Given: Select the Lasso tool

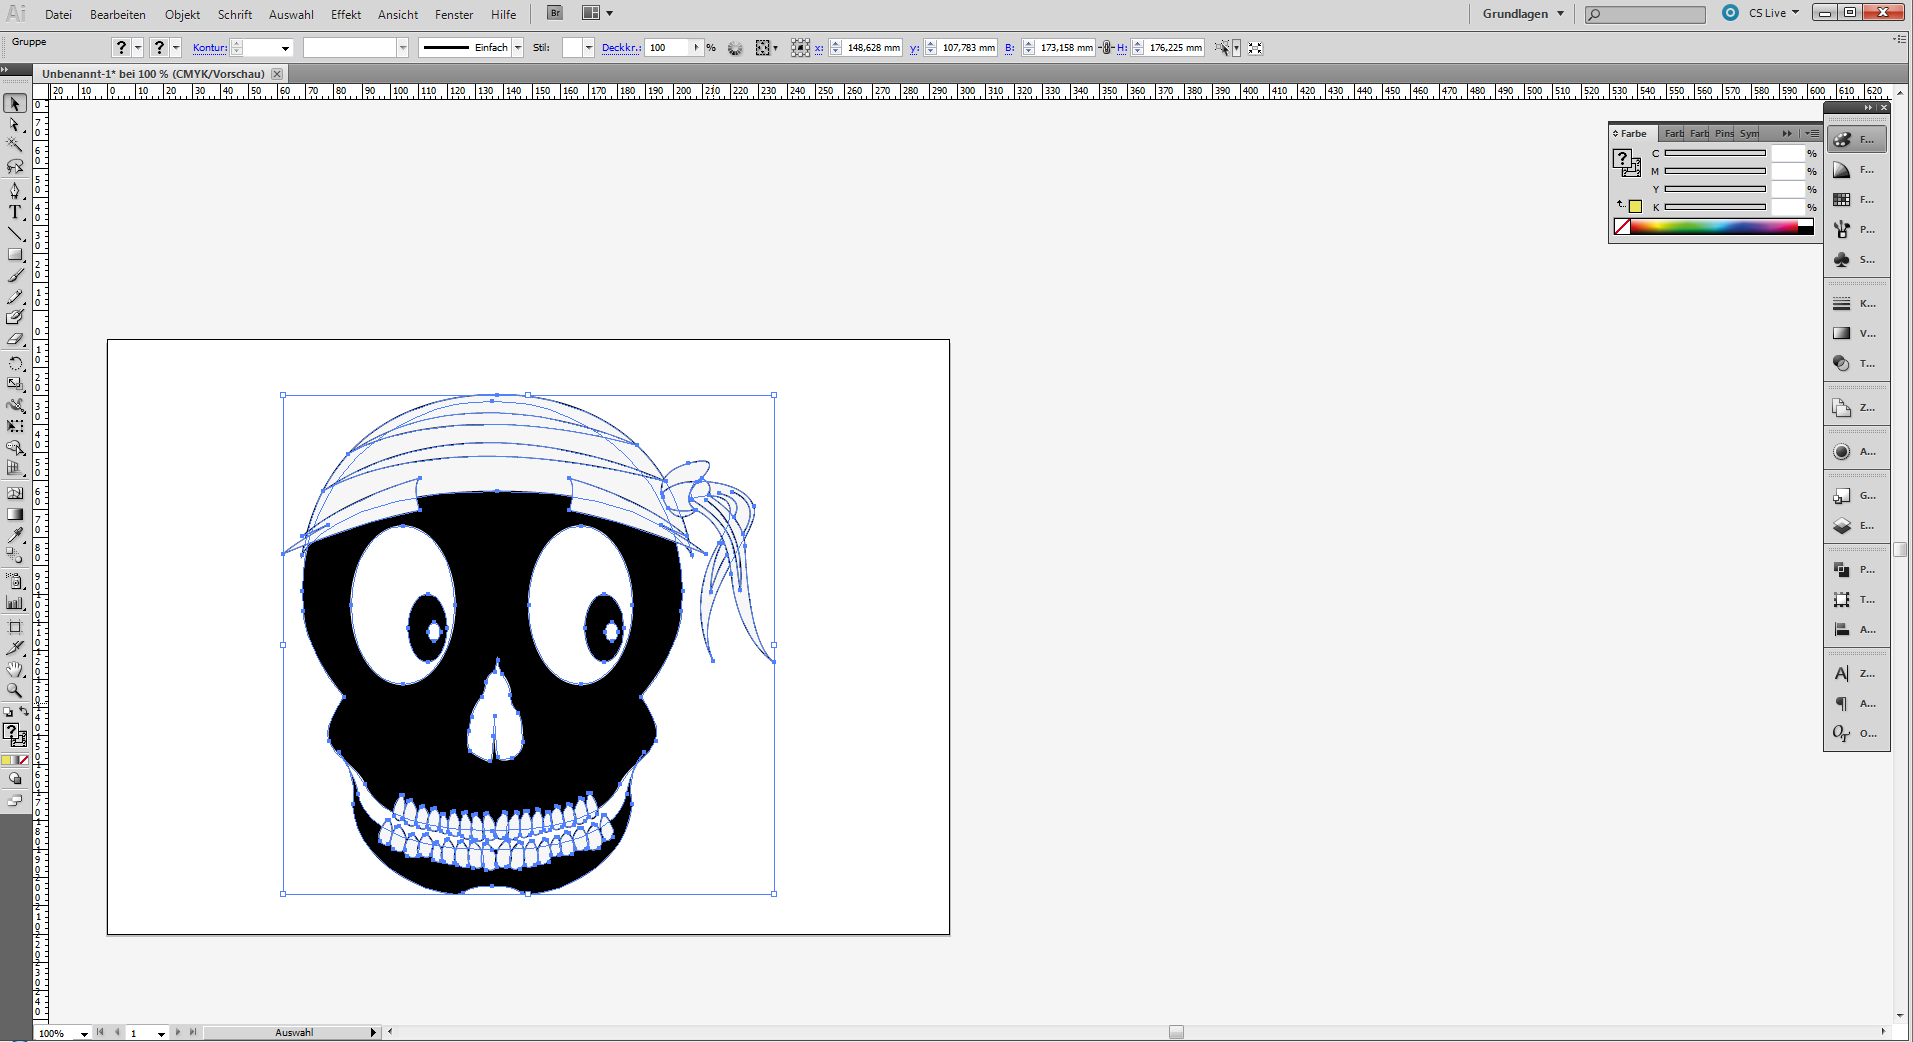Looking at the screenshot, I should click(15, 167).
